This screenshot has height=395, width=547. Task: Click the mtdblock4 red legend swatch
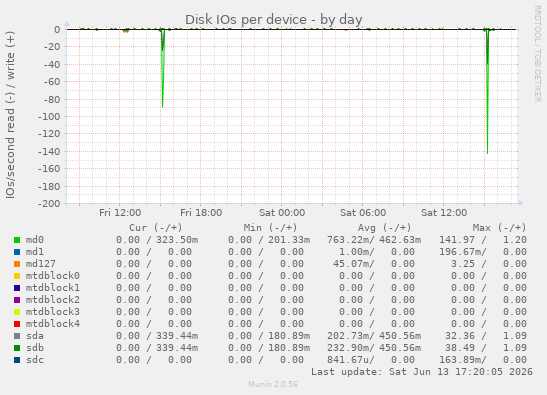pos(17,324)
